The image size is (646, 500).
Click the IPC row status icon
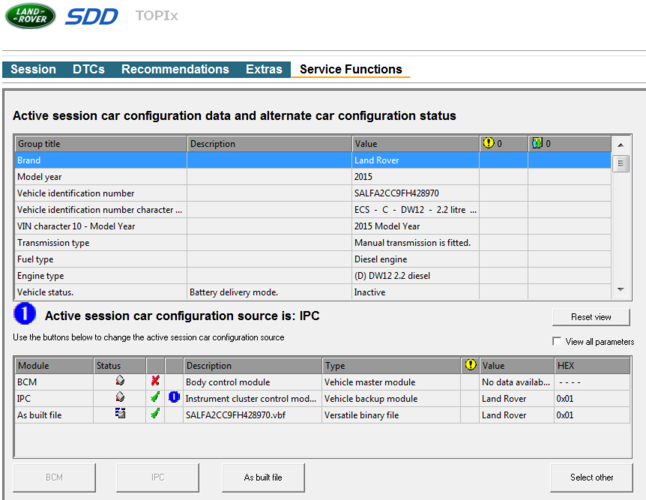tap(120, 397)
